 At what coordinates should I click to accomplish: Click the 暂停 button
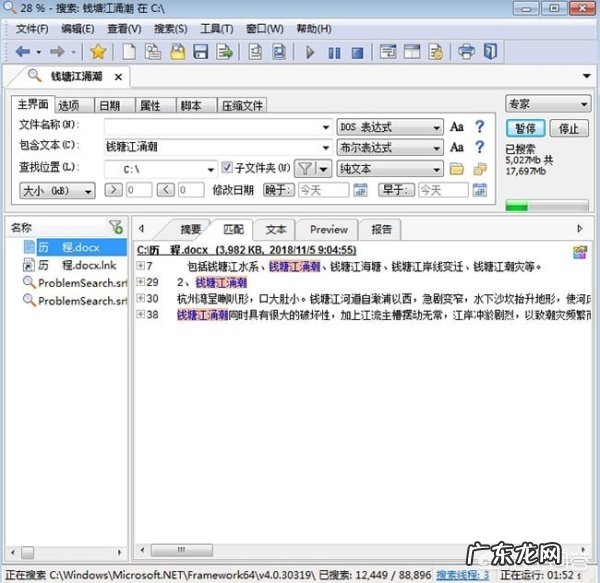tap(526, 129)
